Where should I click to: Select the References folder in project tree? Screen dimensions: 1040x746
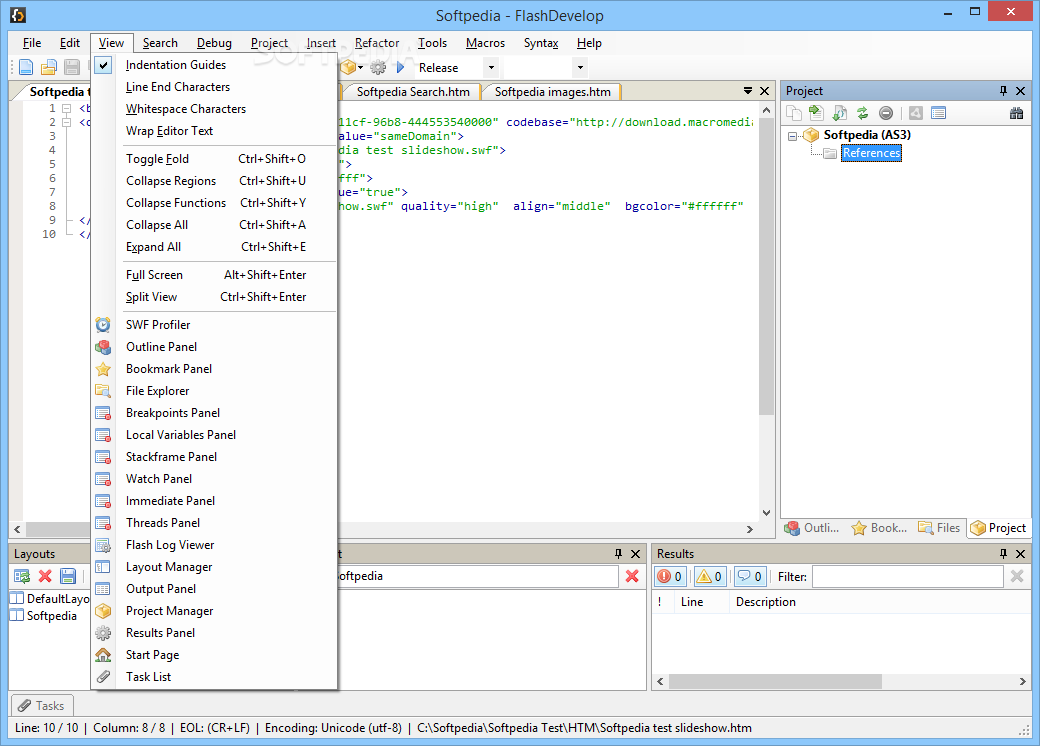point(871,153)
